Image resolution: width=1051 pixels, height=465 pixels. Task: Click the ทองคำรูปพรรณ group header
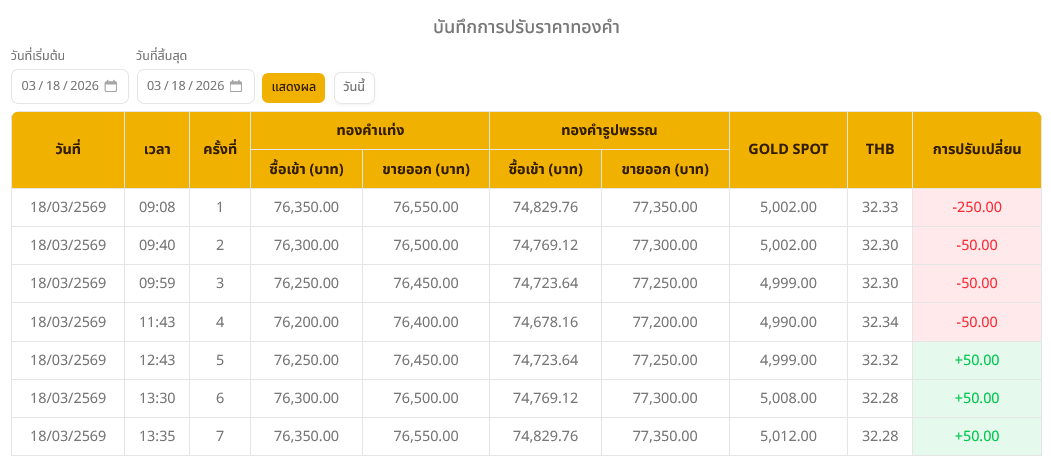[x=609, y=130]
